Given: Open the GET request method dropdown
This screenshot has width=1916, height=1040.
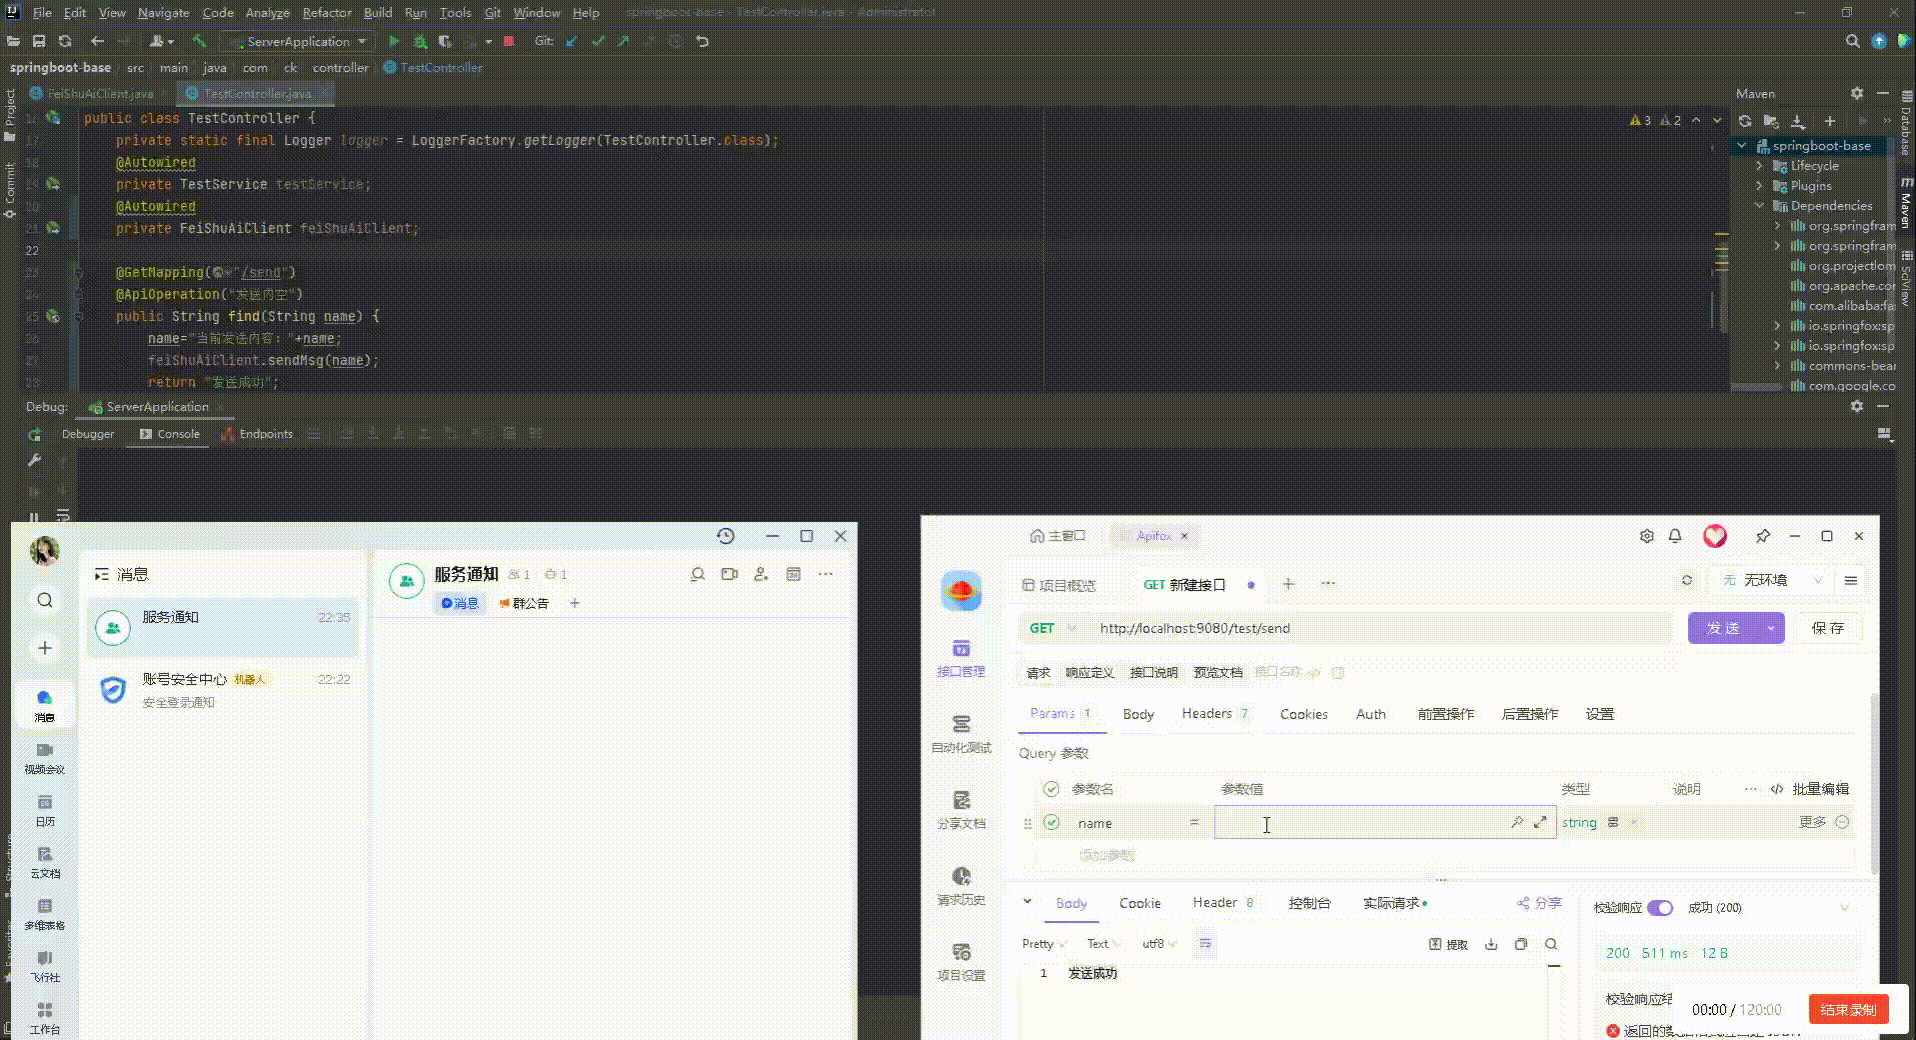Looking at the screenshot, I should point(1052,628).
